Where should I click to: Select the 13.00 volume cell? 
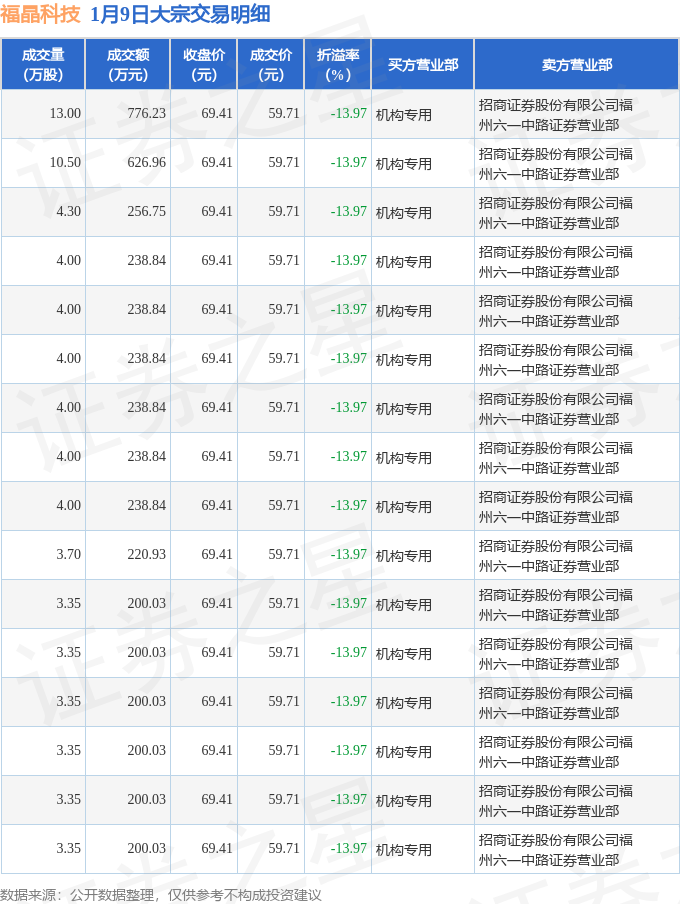coord(65,113)
